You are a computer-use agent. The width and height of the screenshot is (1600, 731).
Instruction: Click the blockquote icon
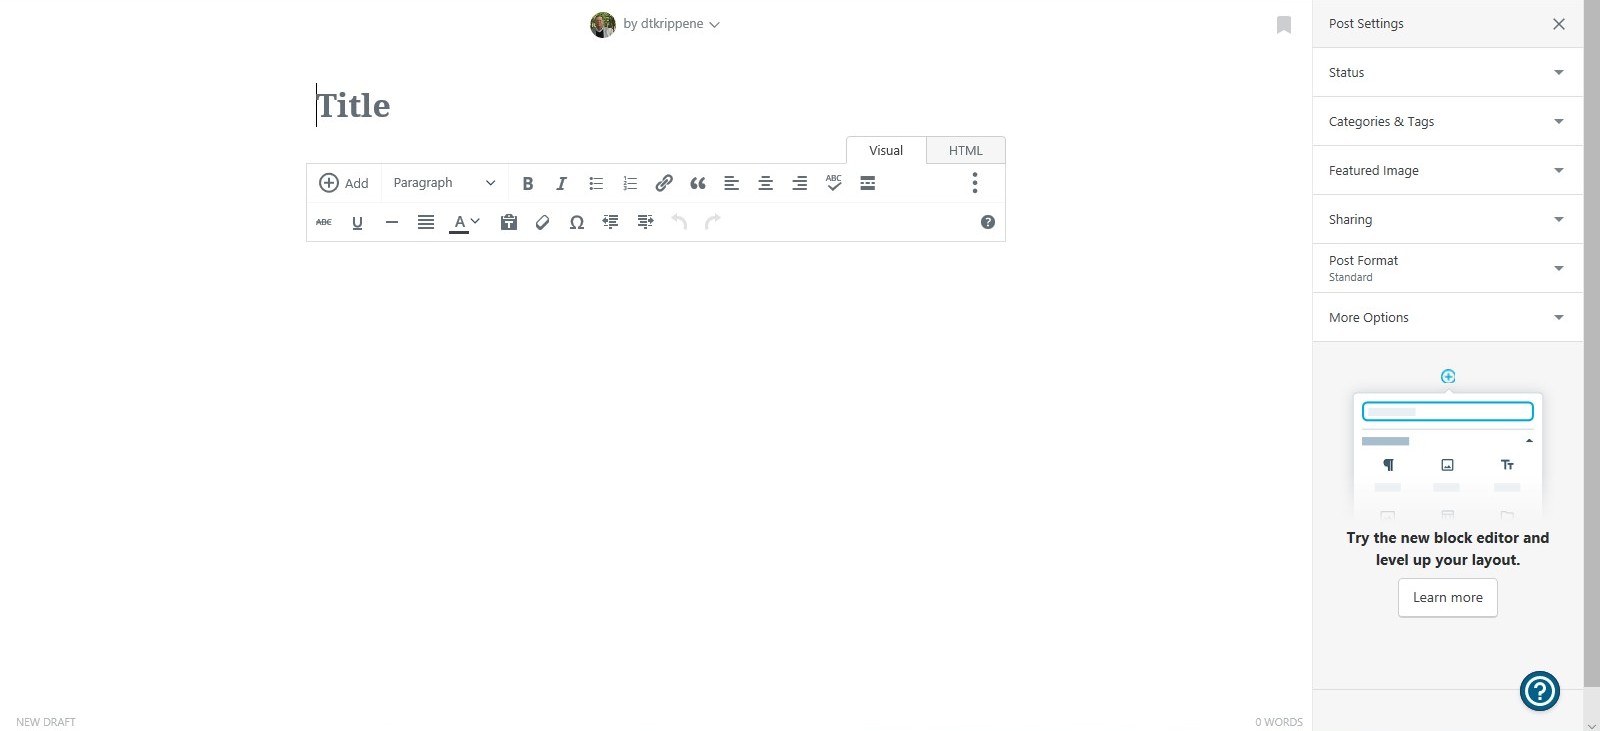[698, 183]
